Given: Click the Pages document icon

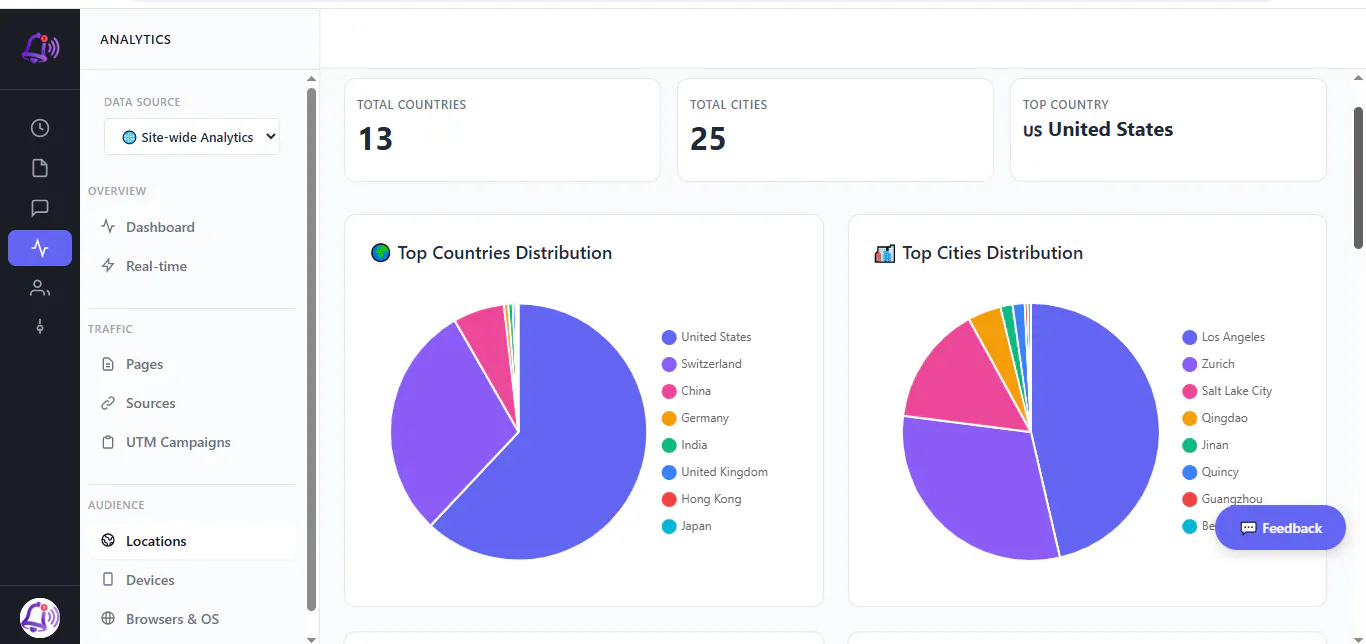Looking at the screenshot, I should pos(108,364).
